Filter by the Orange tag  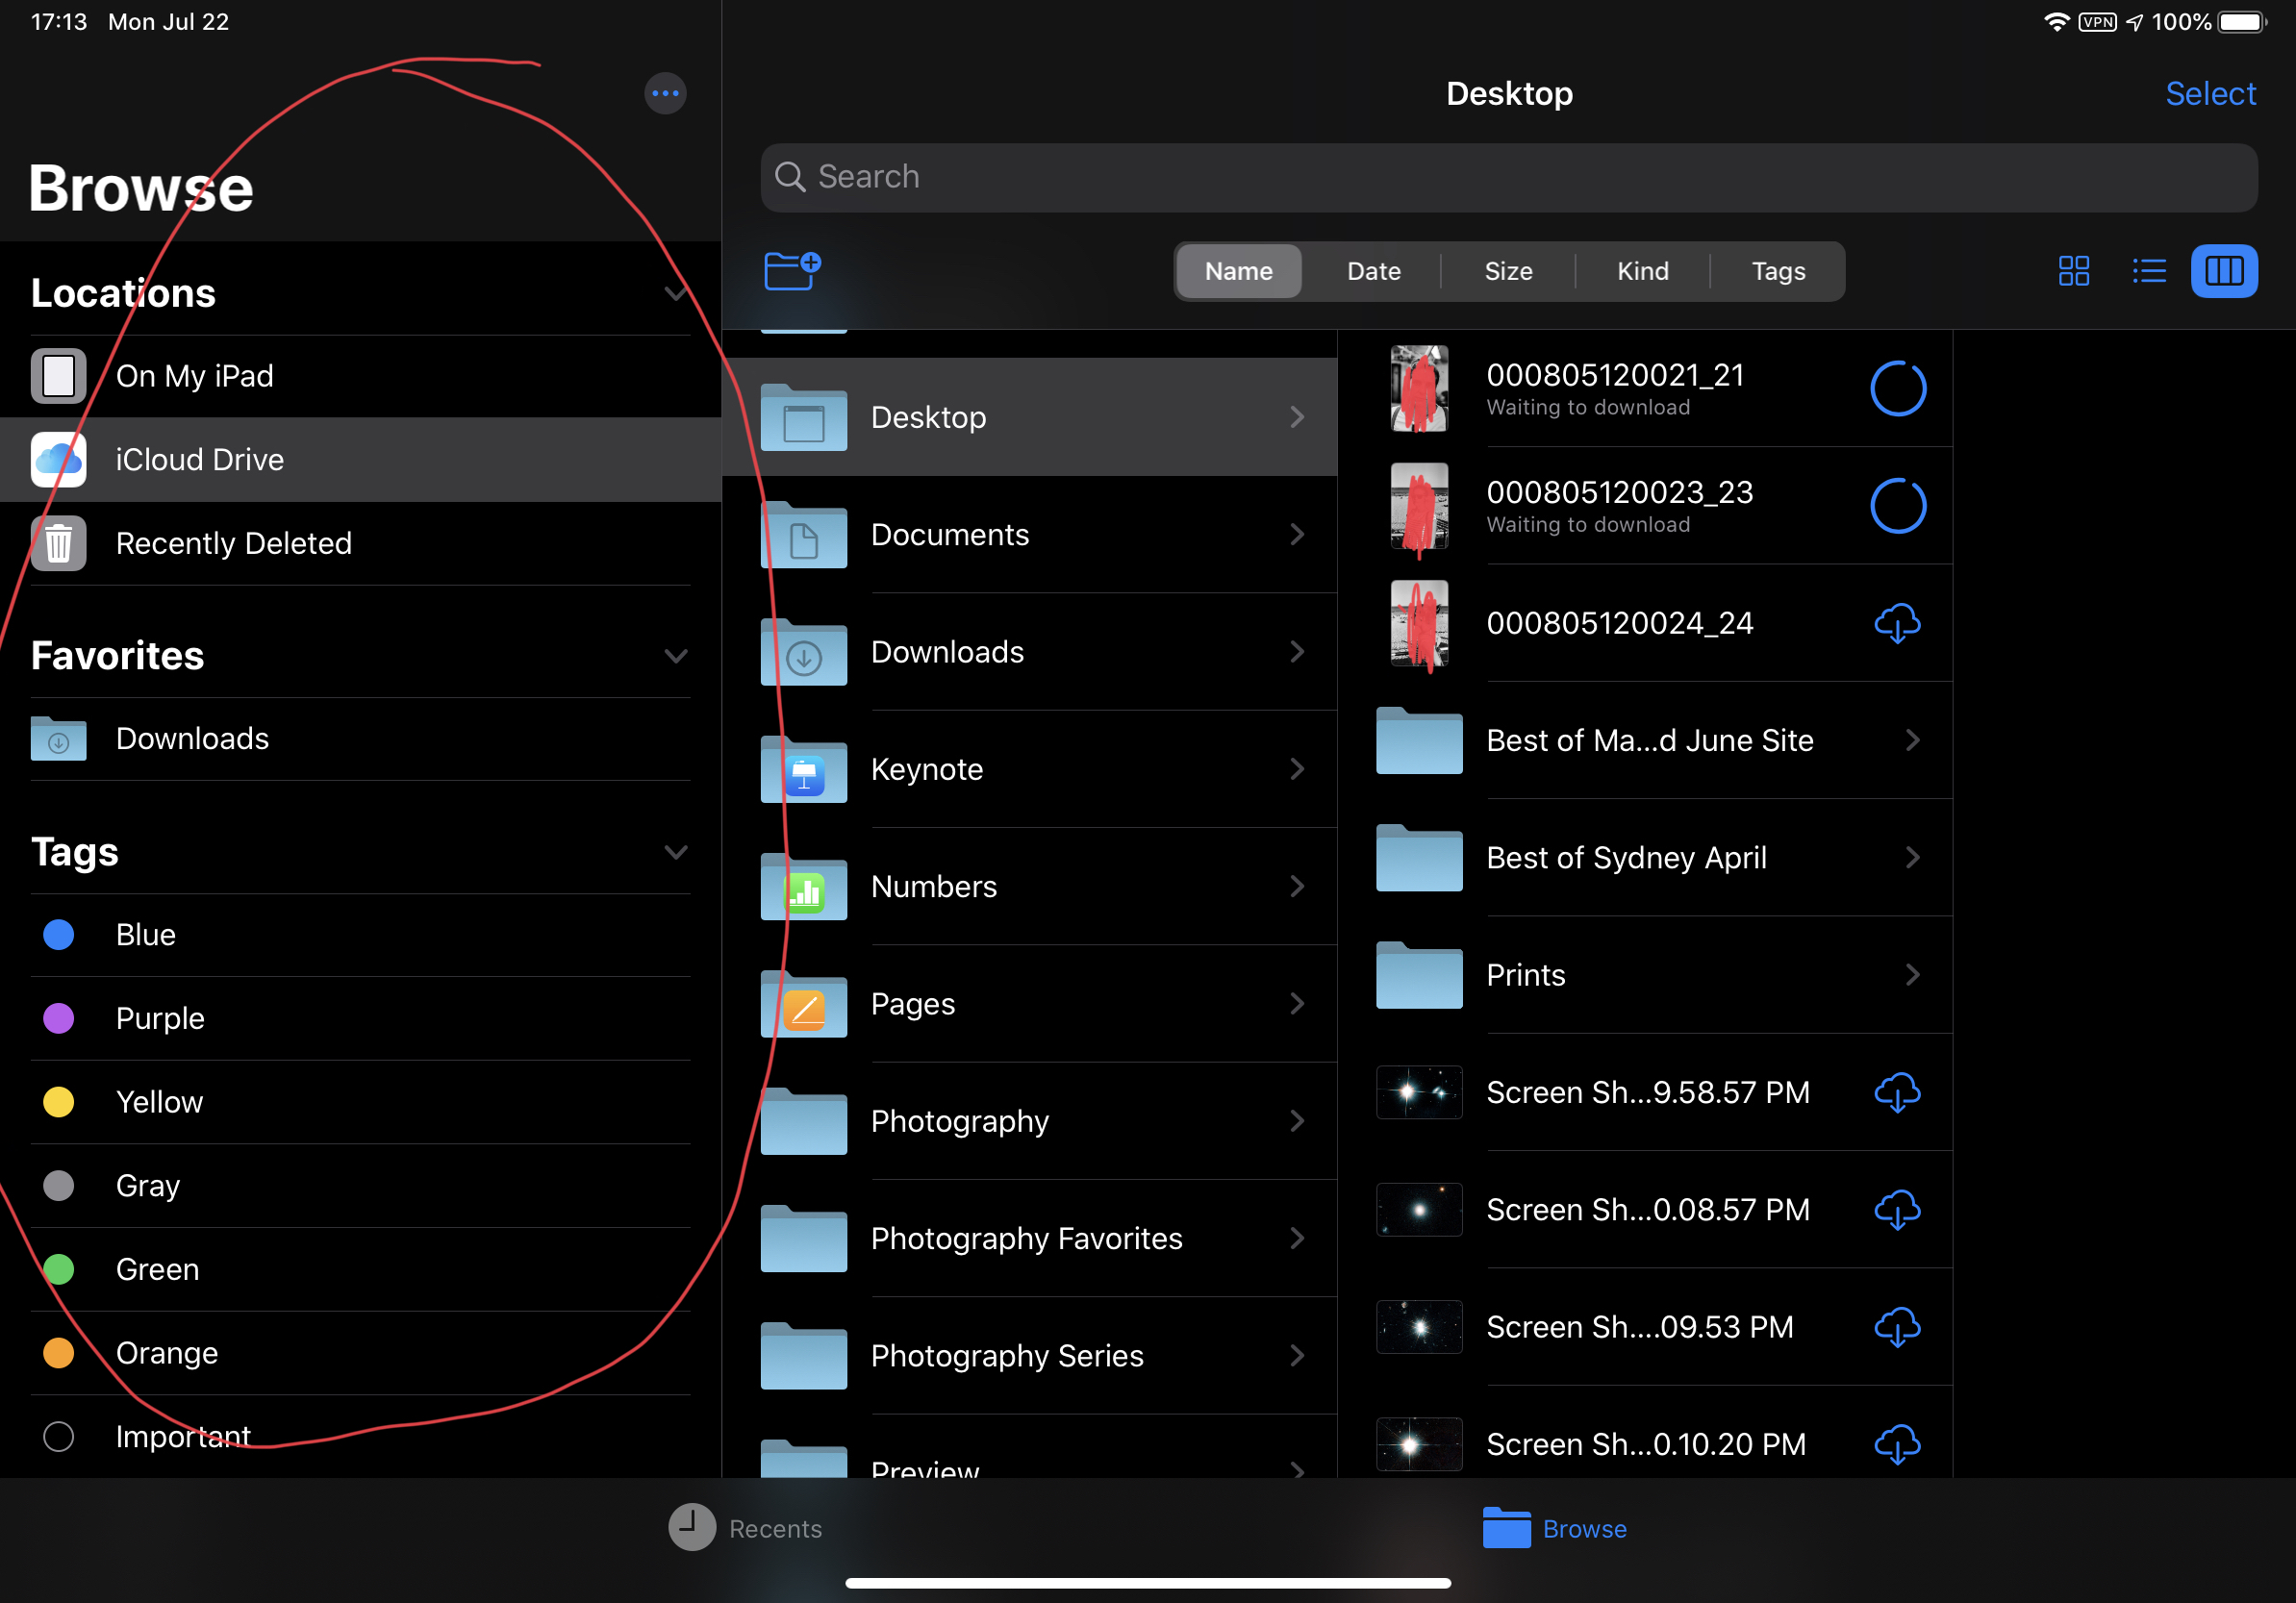[x=360, y=1353]
